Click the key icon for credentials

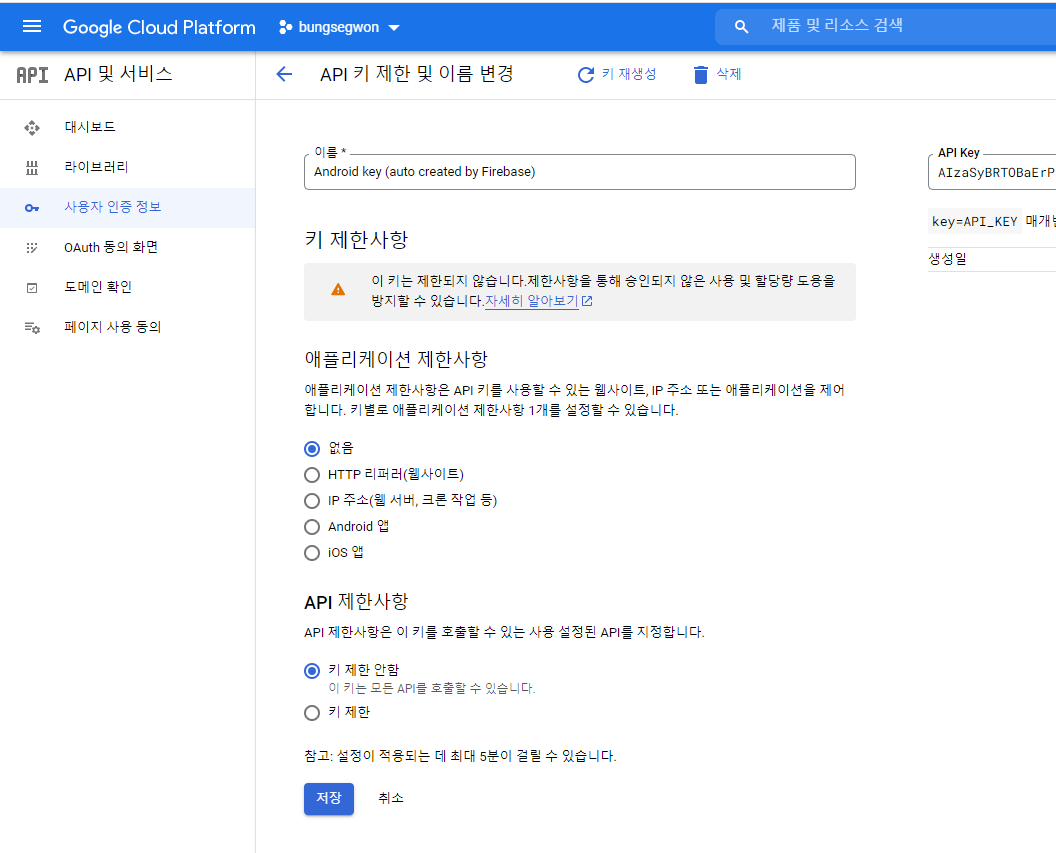32,208
